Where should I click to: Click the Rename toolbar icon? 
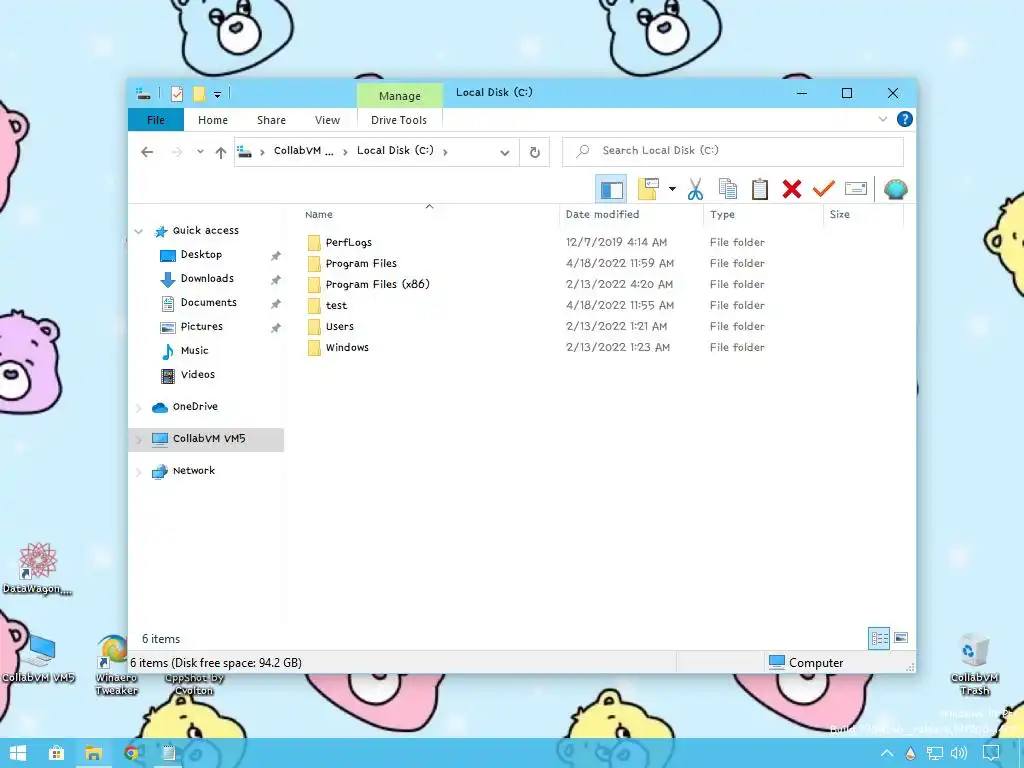[x=856, y=189]
